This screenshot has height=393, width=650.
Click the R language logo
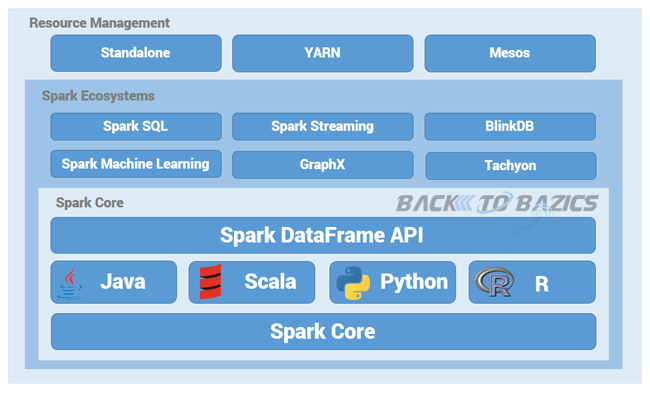coord(494,282)
